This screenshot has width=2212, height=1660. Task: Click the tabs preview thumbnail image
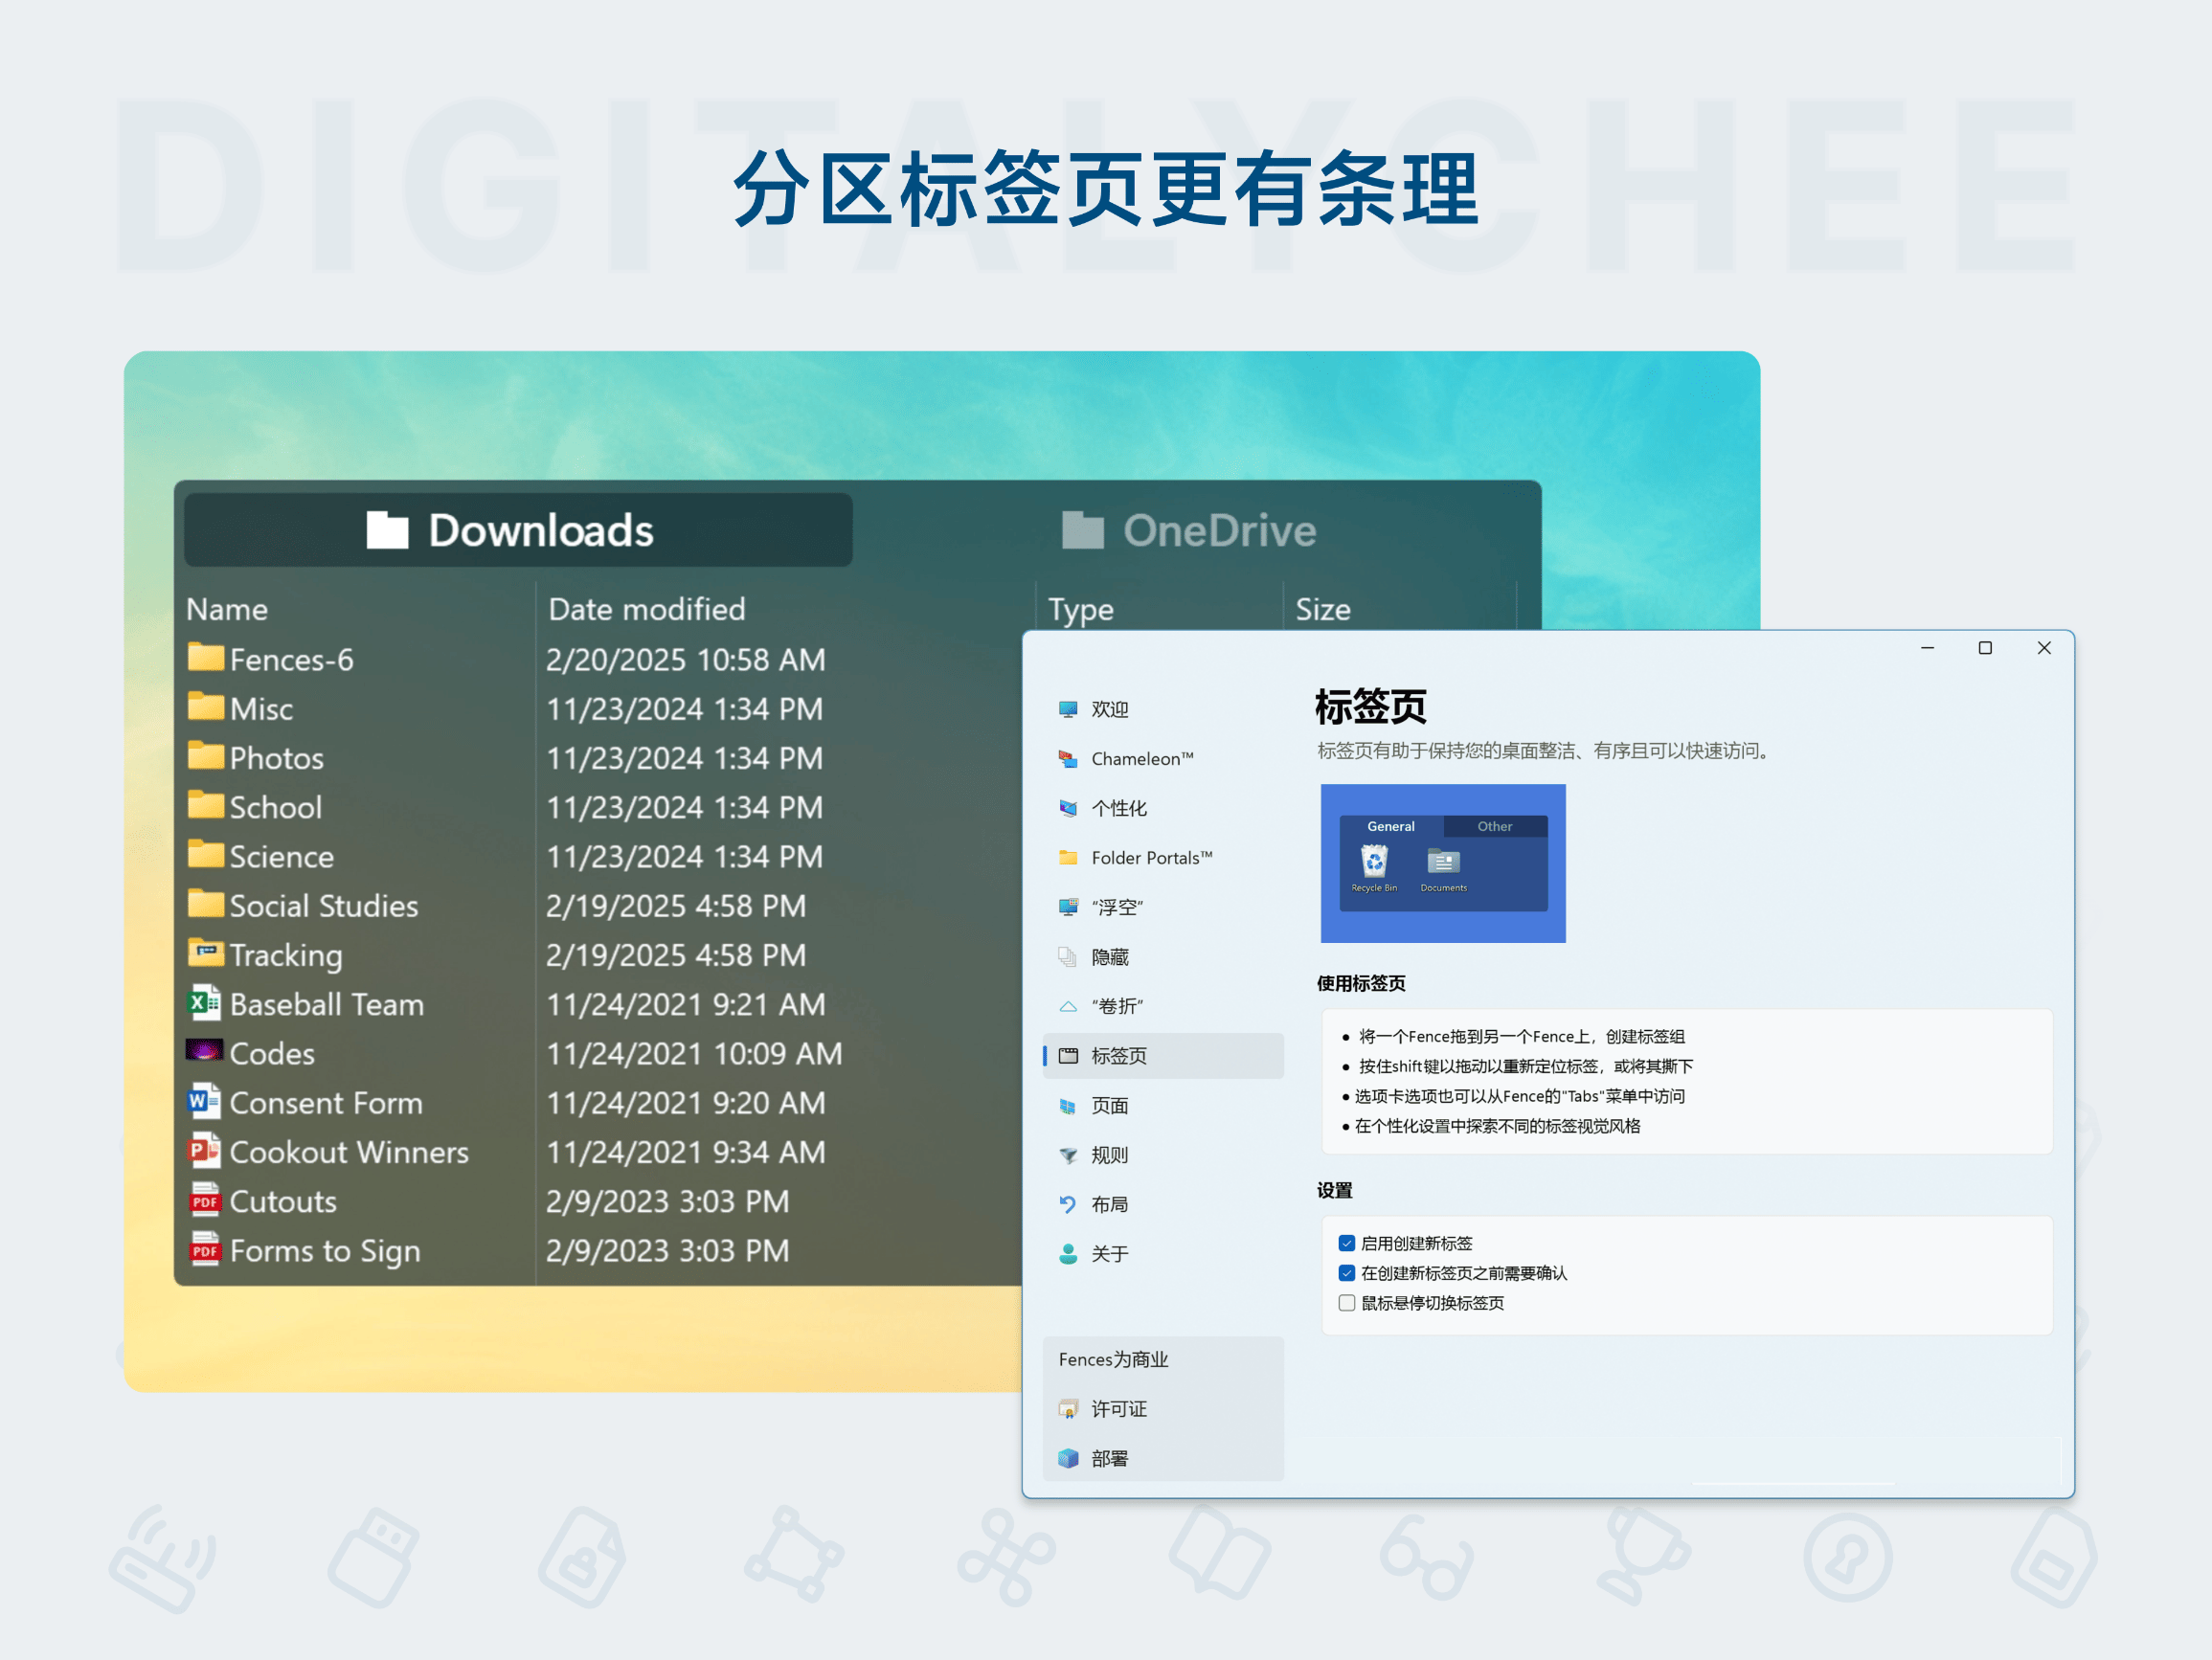click(1442, 863)
